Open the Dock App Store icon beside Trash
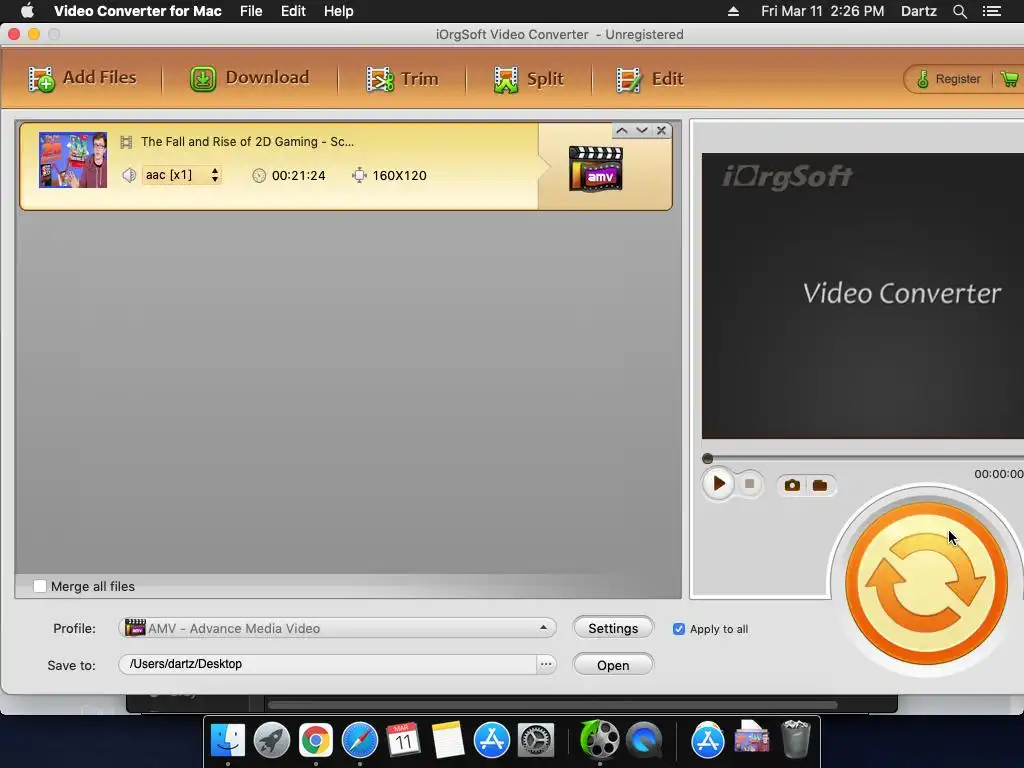This screenshot has width=1024, height=768. pos(708,740)
